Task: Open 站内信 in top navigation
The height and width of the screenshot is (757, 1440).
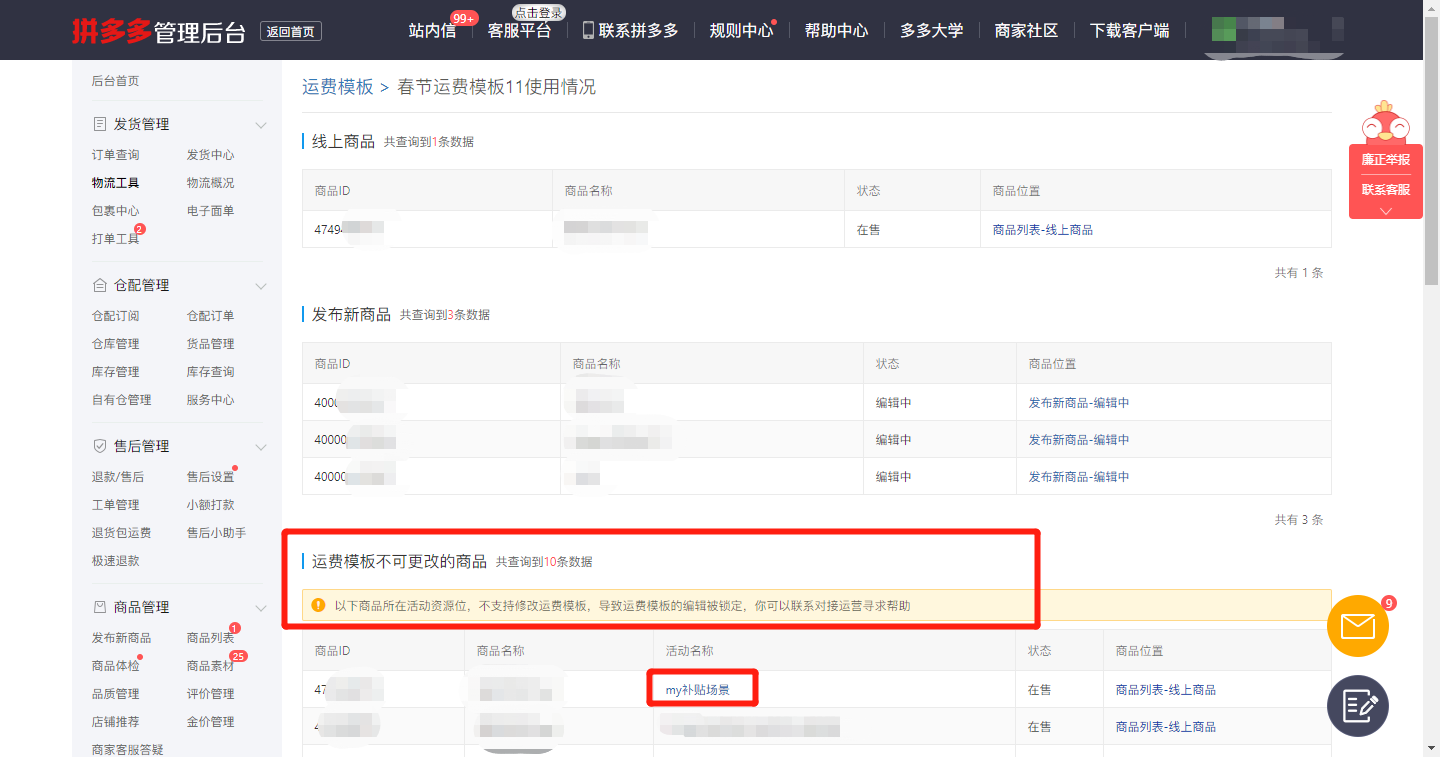Action: pos(432,30)
